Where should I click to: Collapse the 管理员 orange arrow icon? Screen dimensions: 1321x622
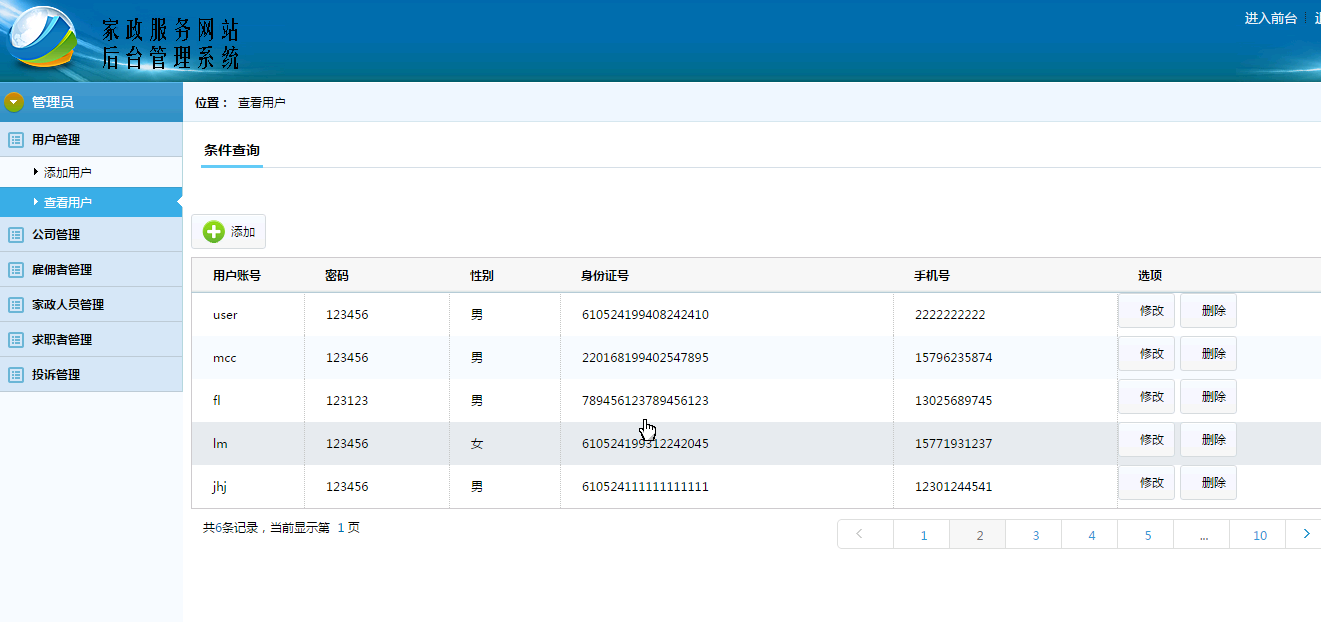13,101
